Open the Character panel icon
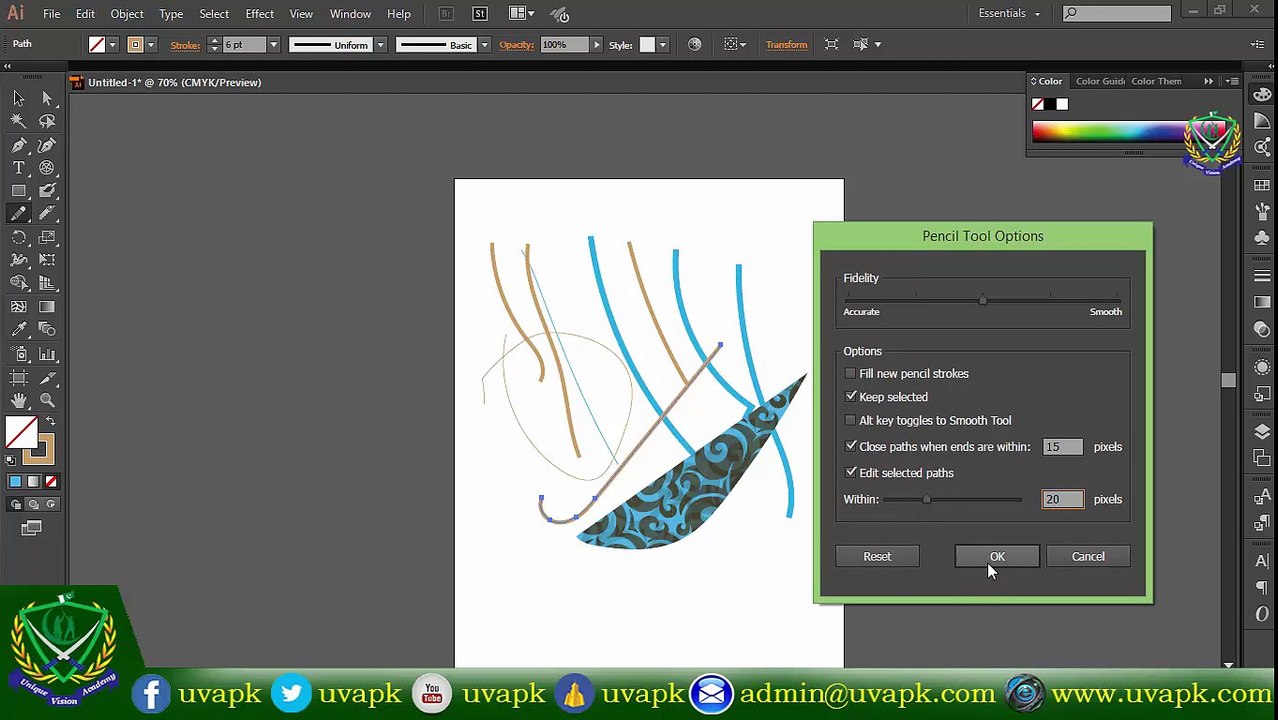 pos(1262,562)
